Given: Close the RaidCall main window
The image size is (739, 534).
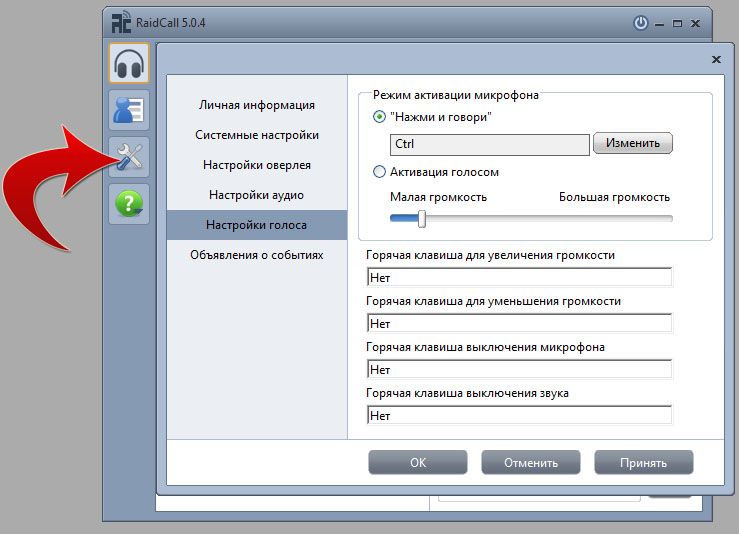Looking at the screenshot, I should point(695,24).
